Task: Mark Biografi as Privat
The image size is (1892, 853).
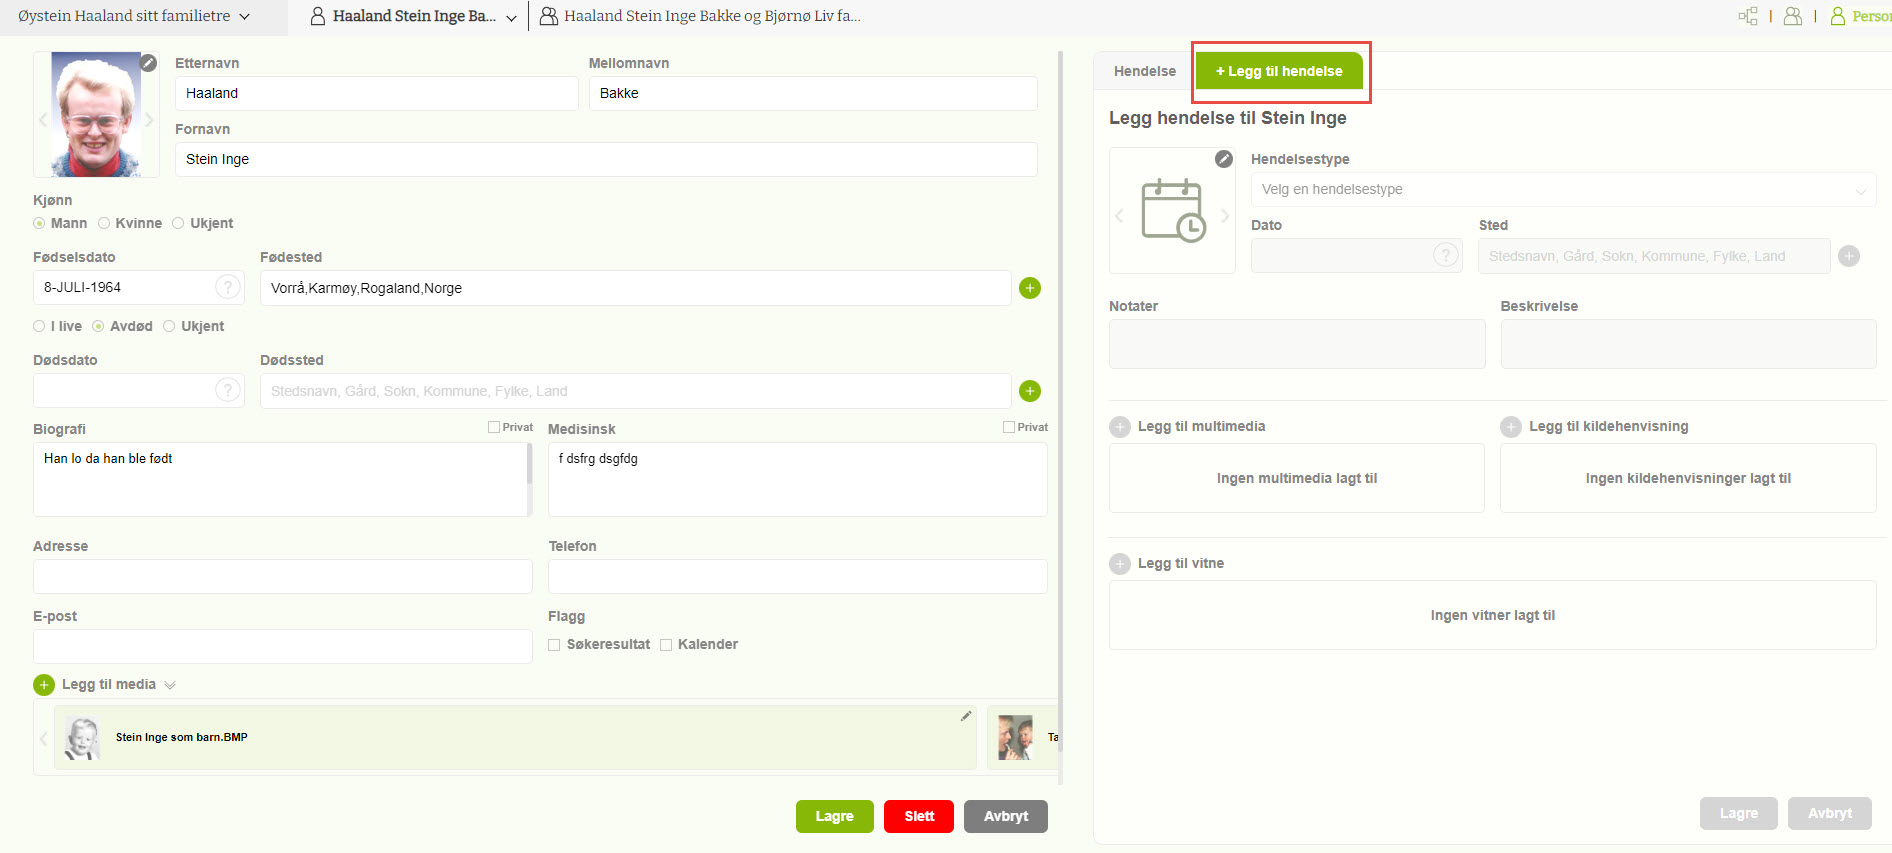Action: [494, 427]
